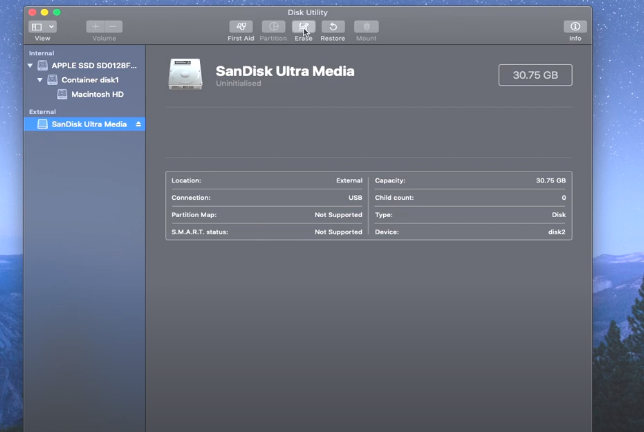Minimize the Disk Utility window

click(44, 12)
